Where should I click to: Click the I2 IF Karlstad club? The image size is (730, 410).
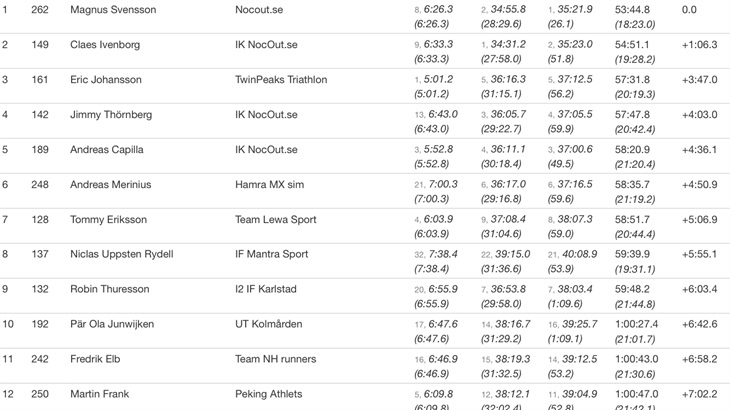[269, 290]
